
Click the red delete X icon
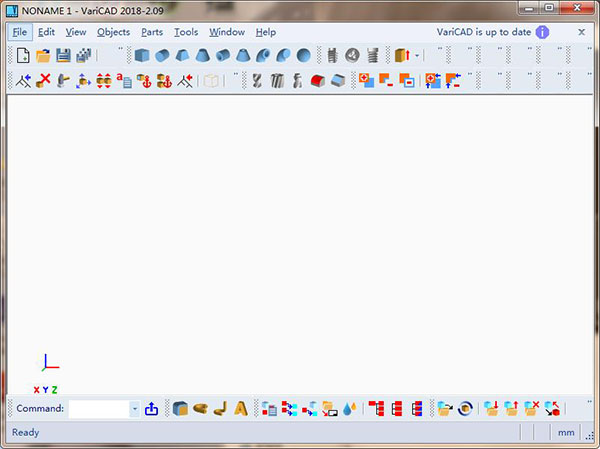(43, 80)
